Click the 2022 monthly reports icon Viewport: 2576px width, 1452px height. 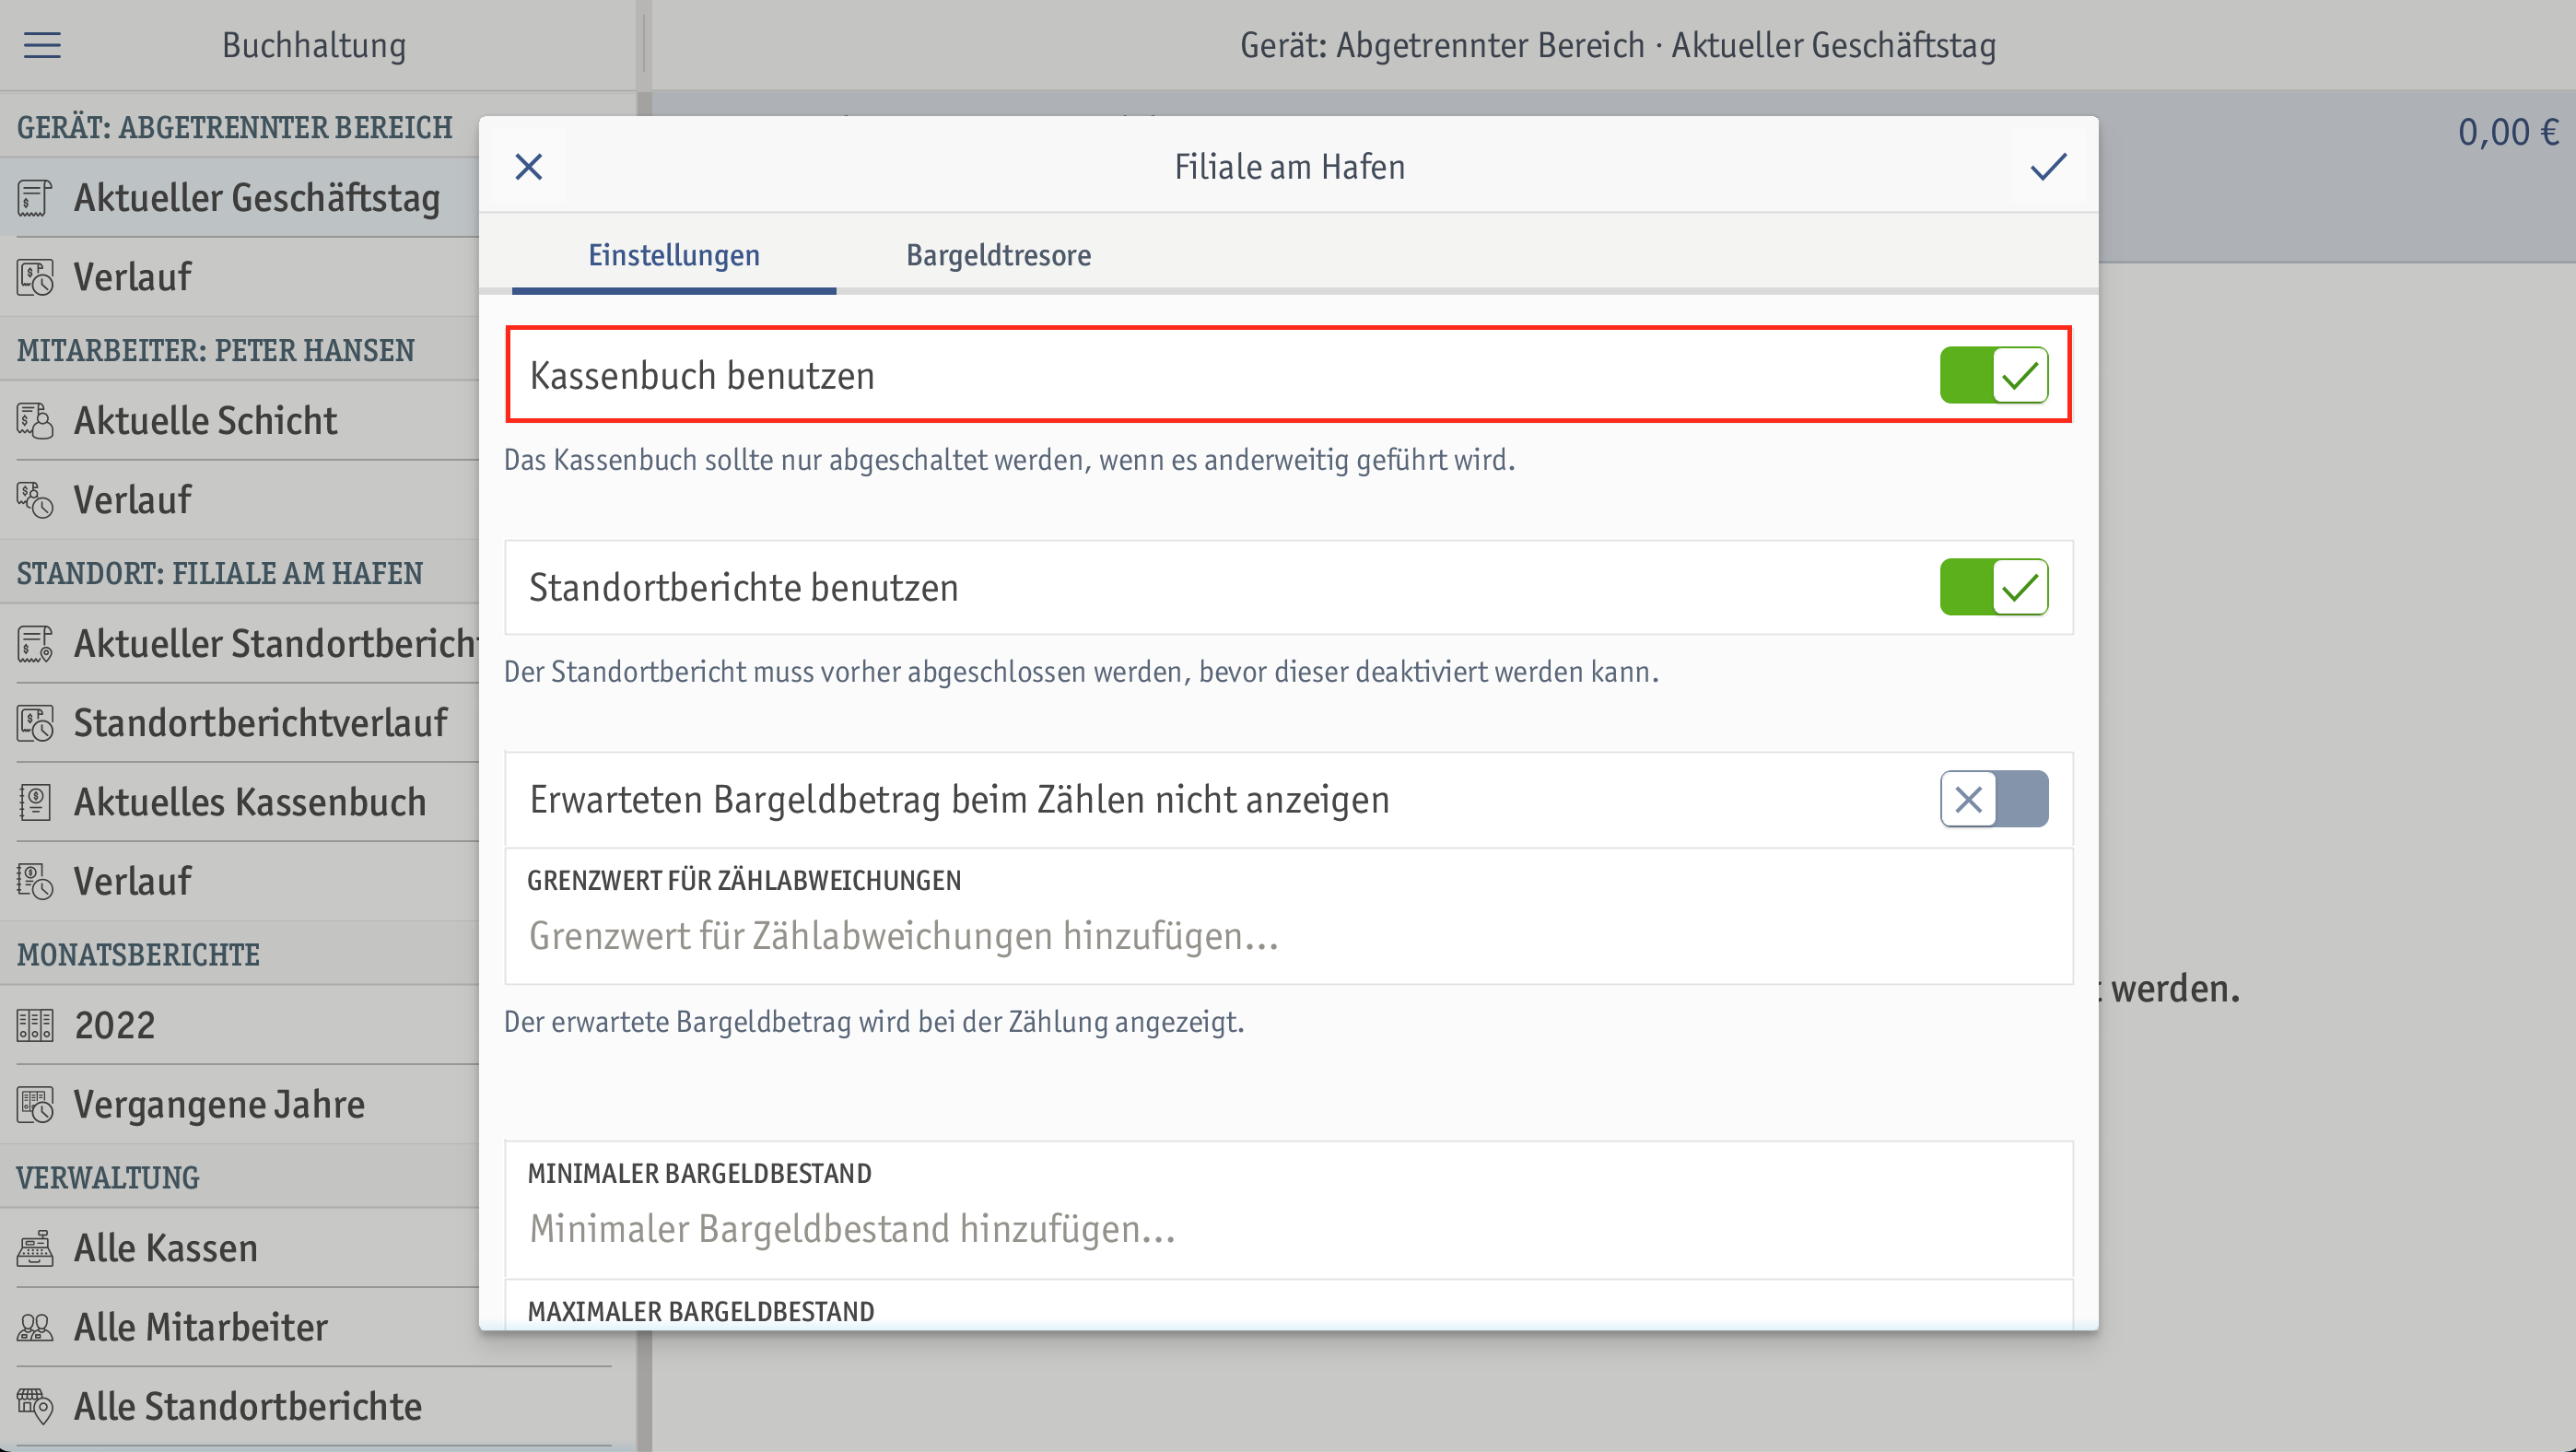34,1025
